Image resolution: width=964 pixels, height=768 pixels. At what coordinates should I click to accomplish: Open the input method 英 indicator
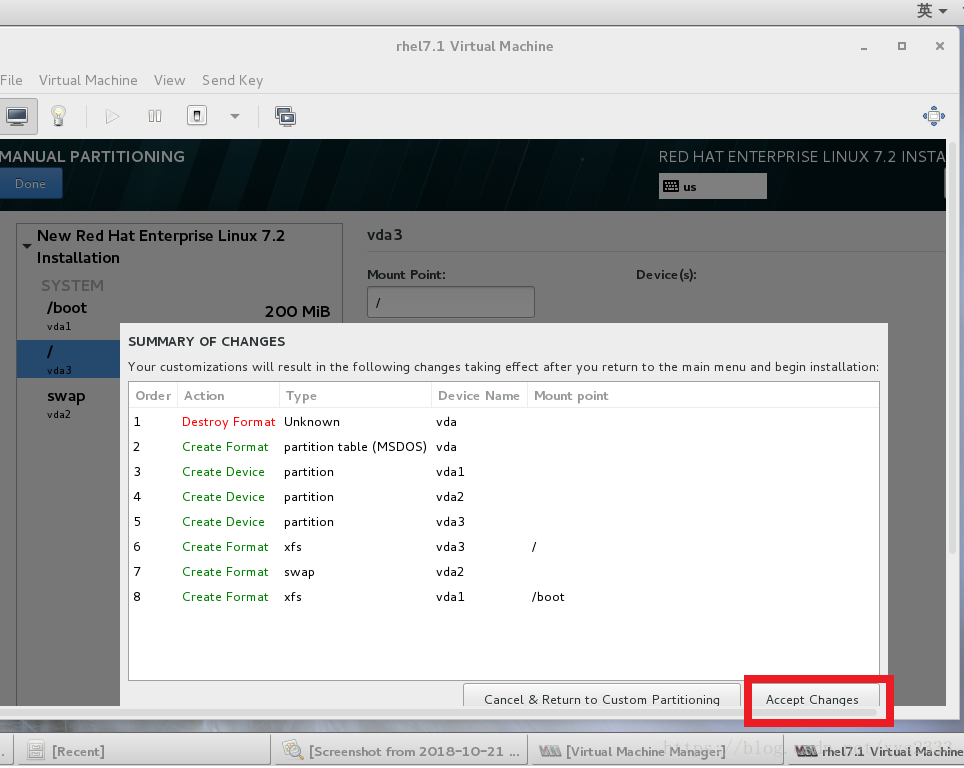[931, 10]
